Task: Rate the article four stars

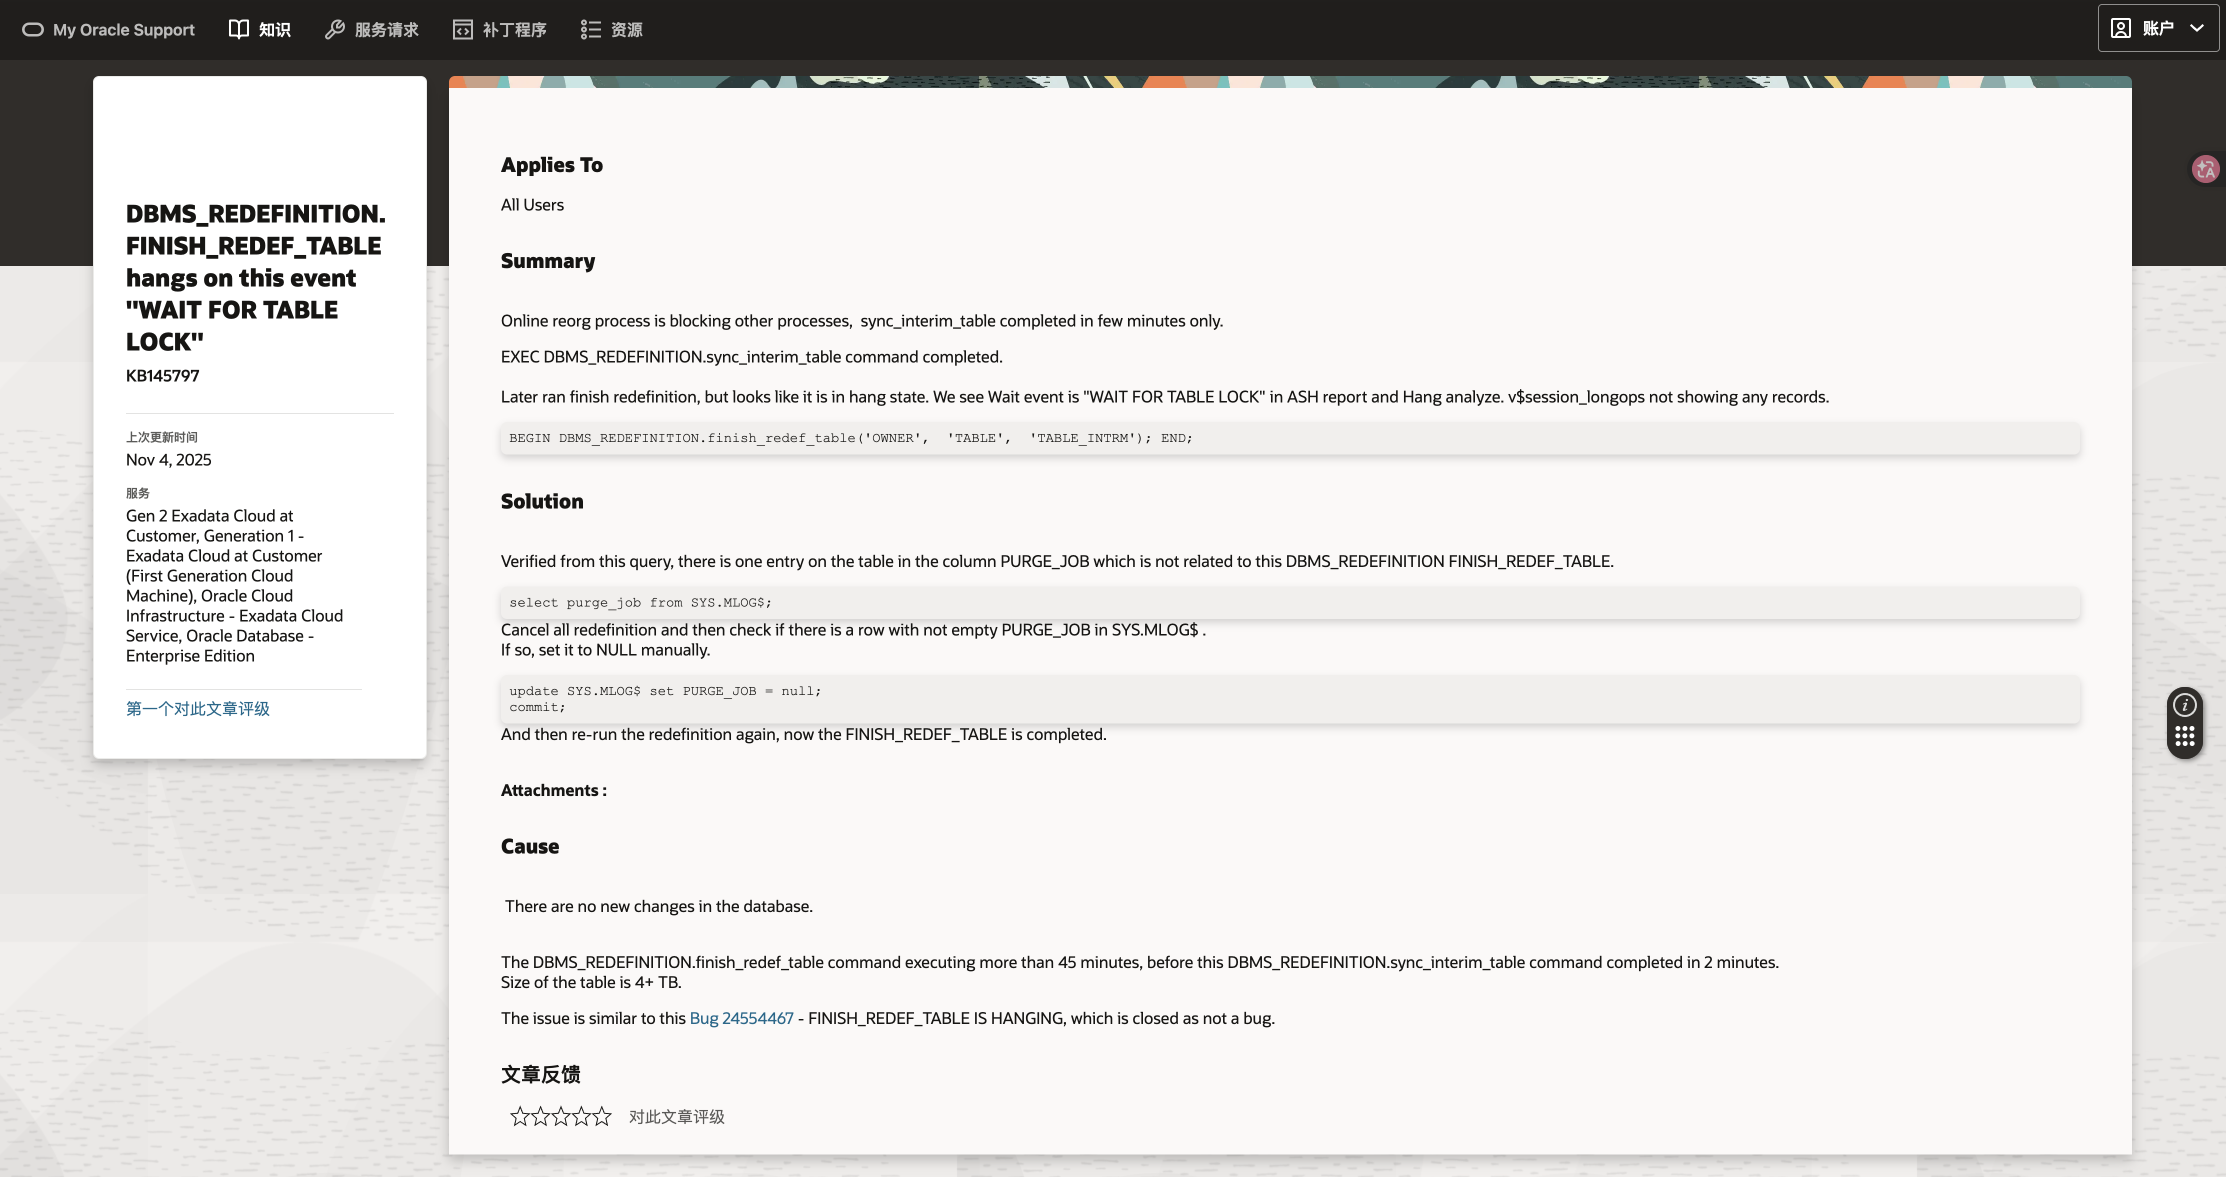Action: (x=581, y=1116)
